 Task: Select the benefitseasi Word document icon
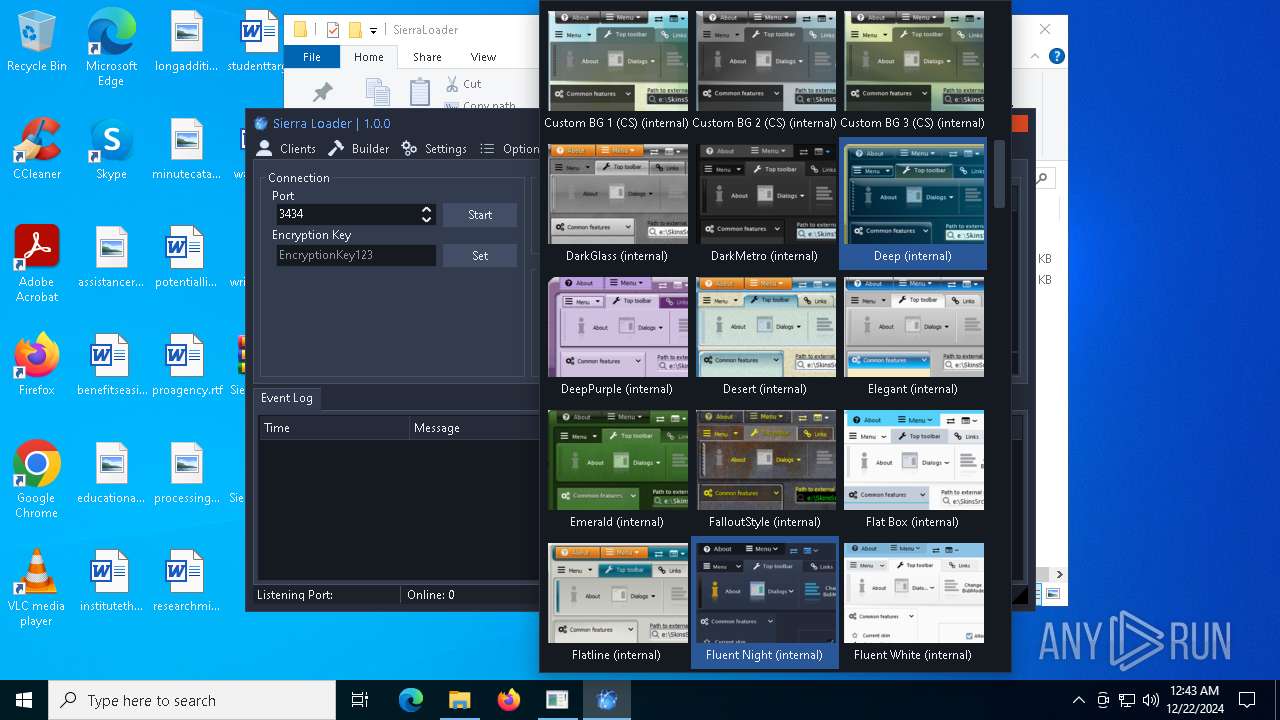(x=111, y=365)
